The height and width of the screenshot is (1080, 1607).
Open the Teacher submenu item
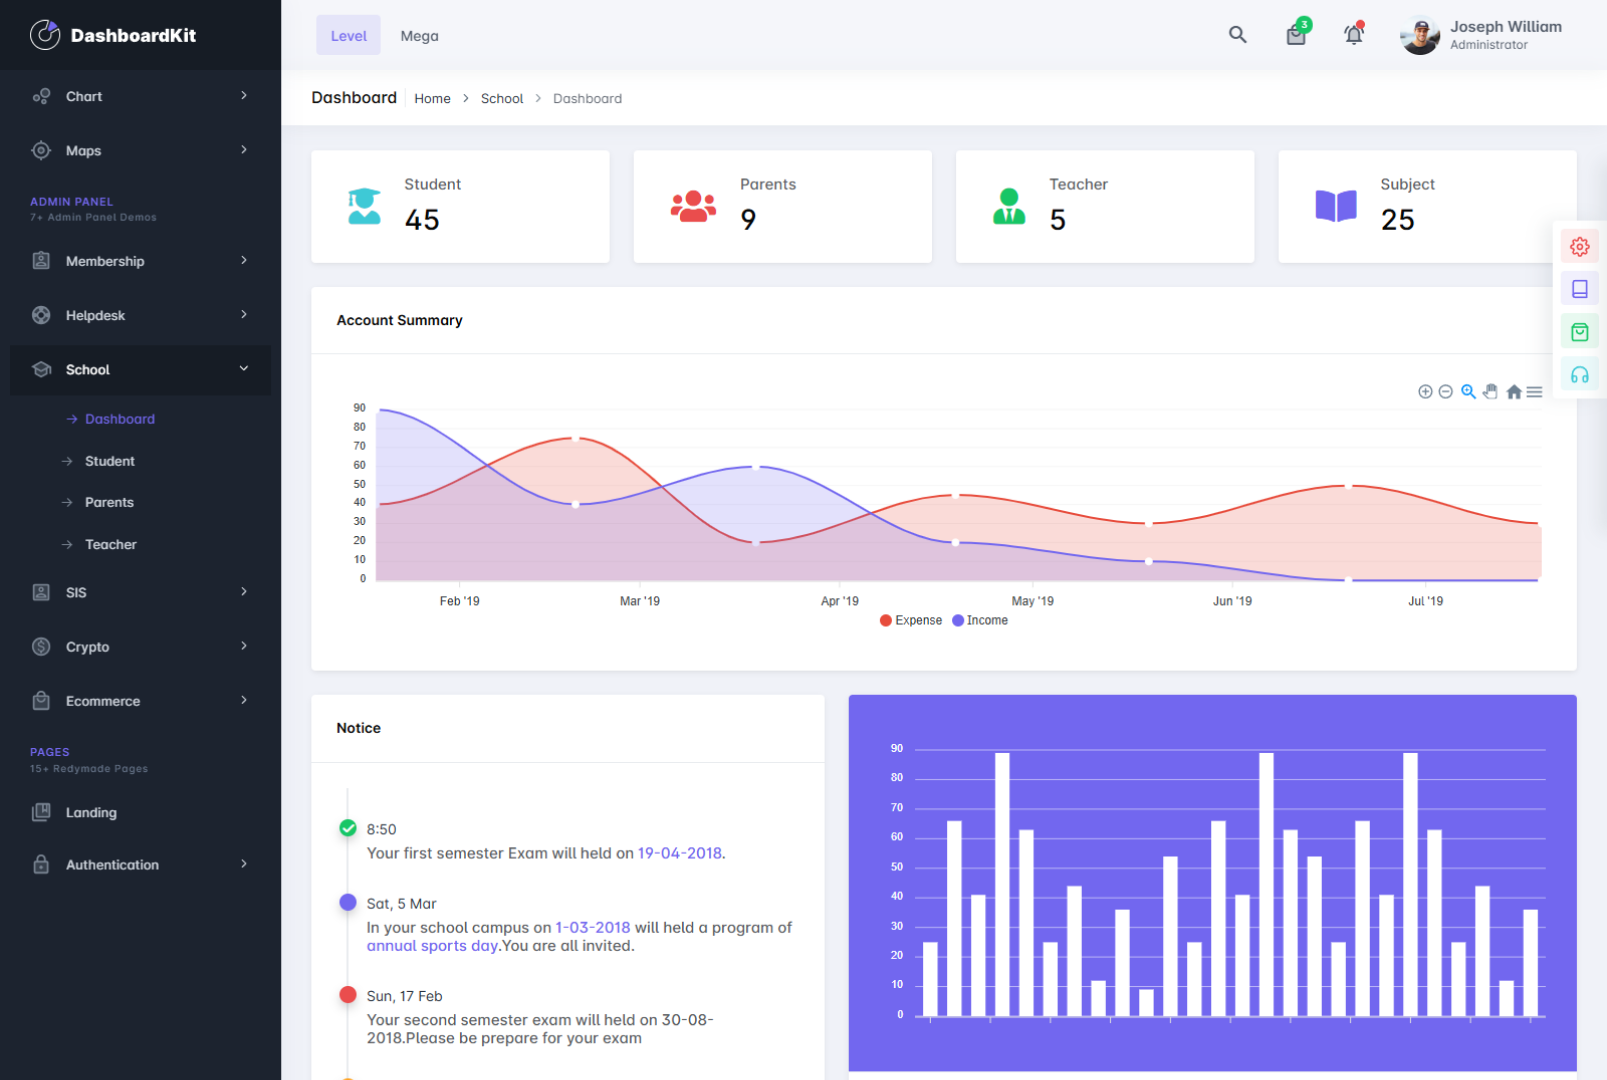[110, 545]
